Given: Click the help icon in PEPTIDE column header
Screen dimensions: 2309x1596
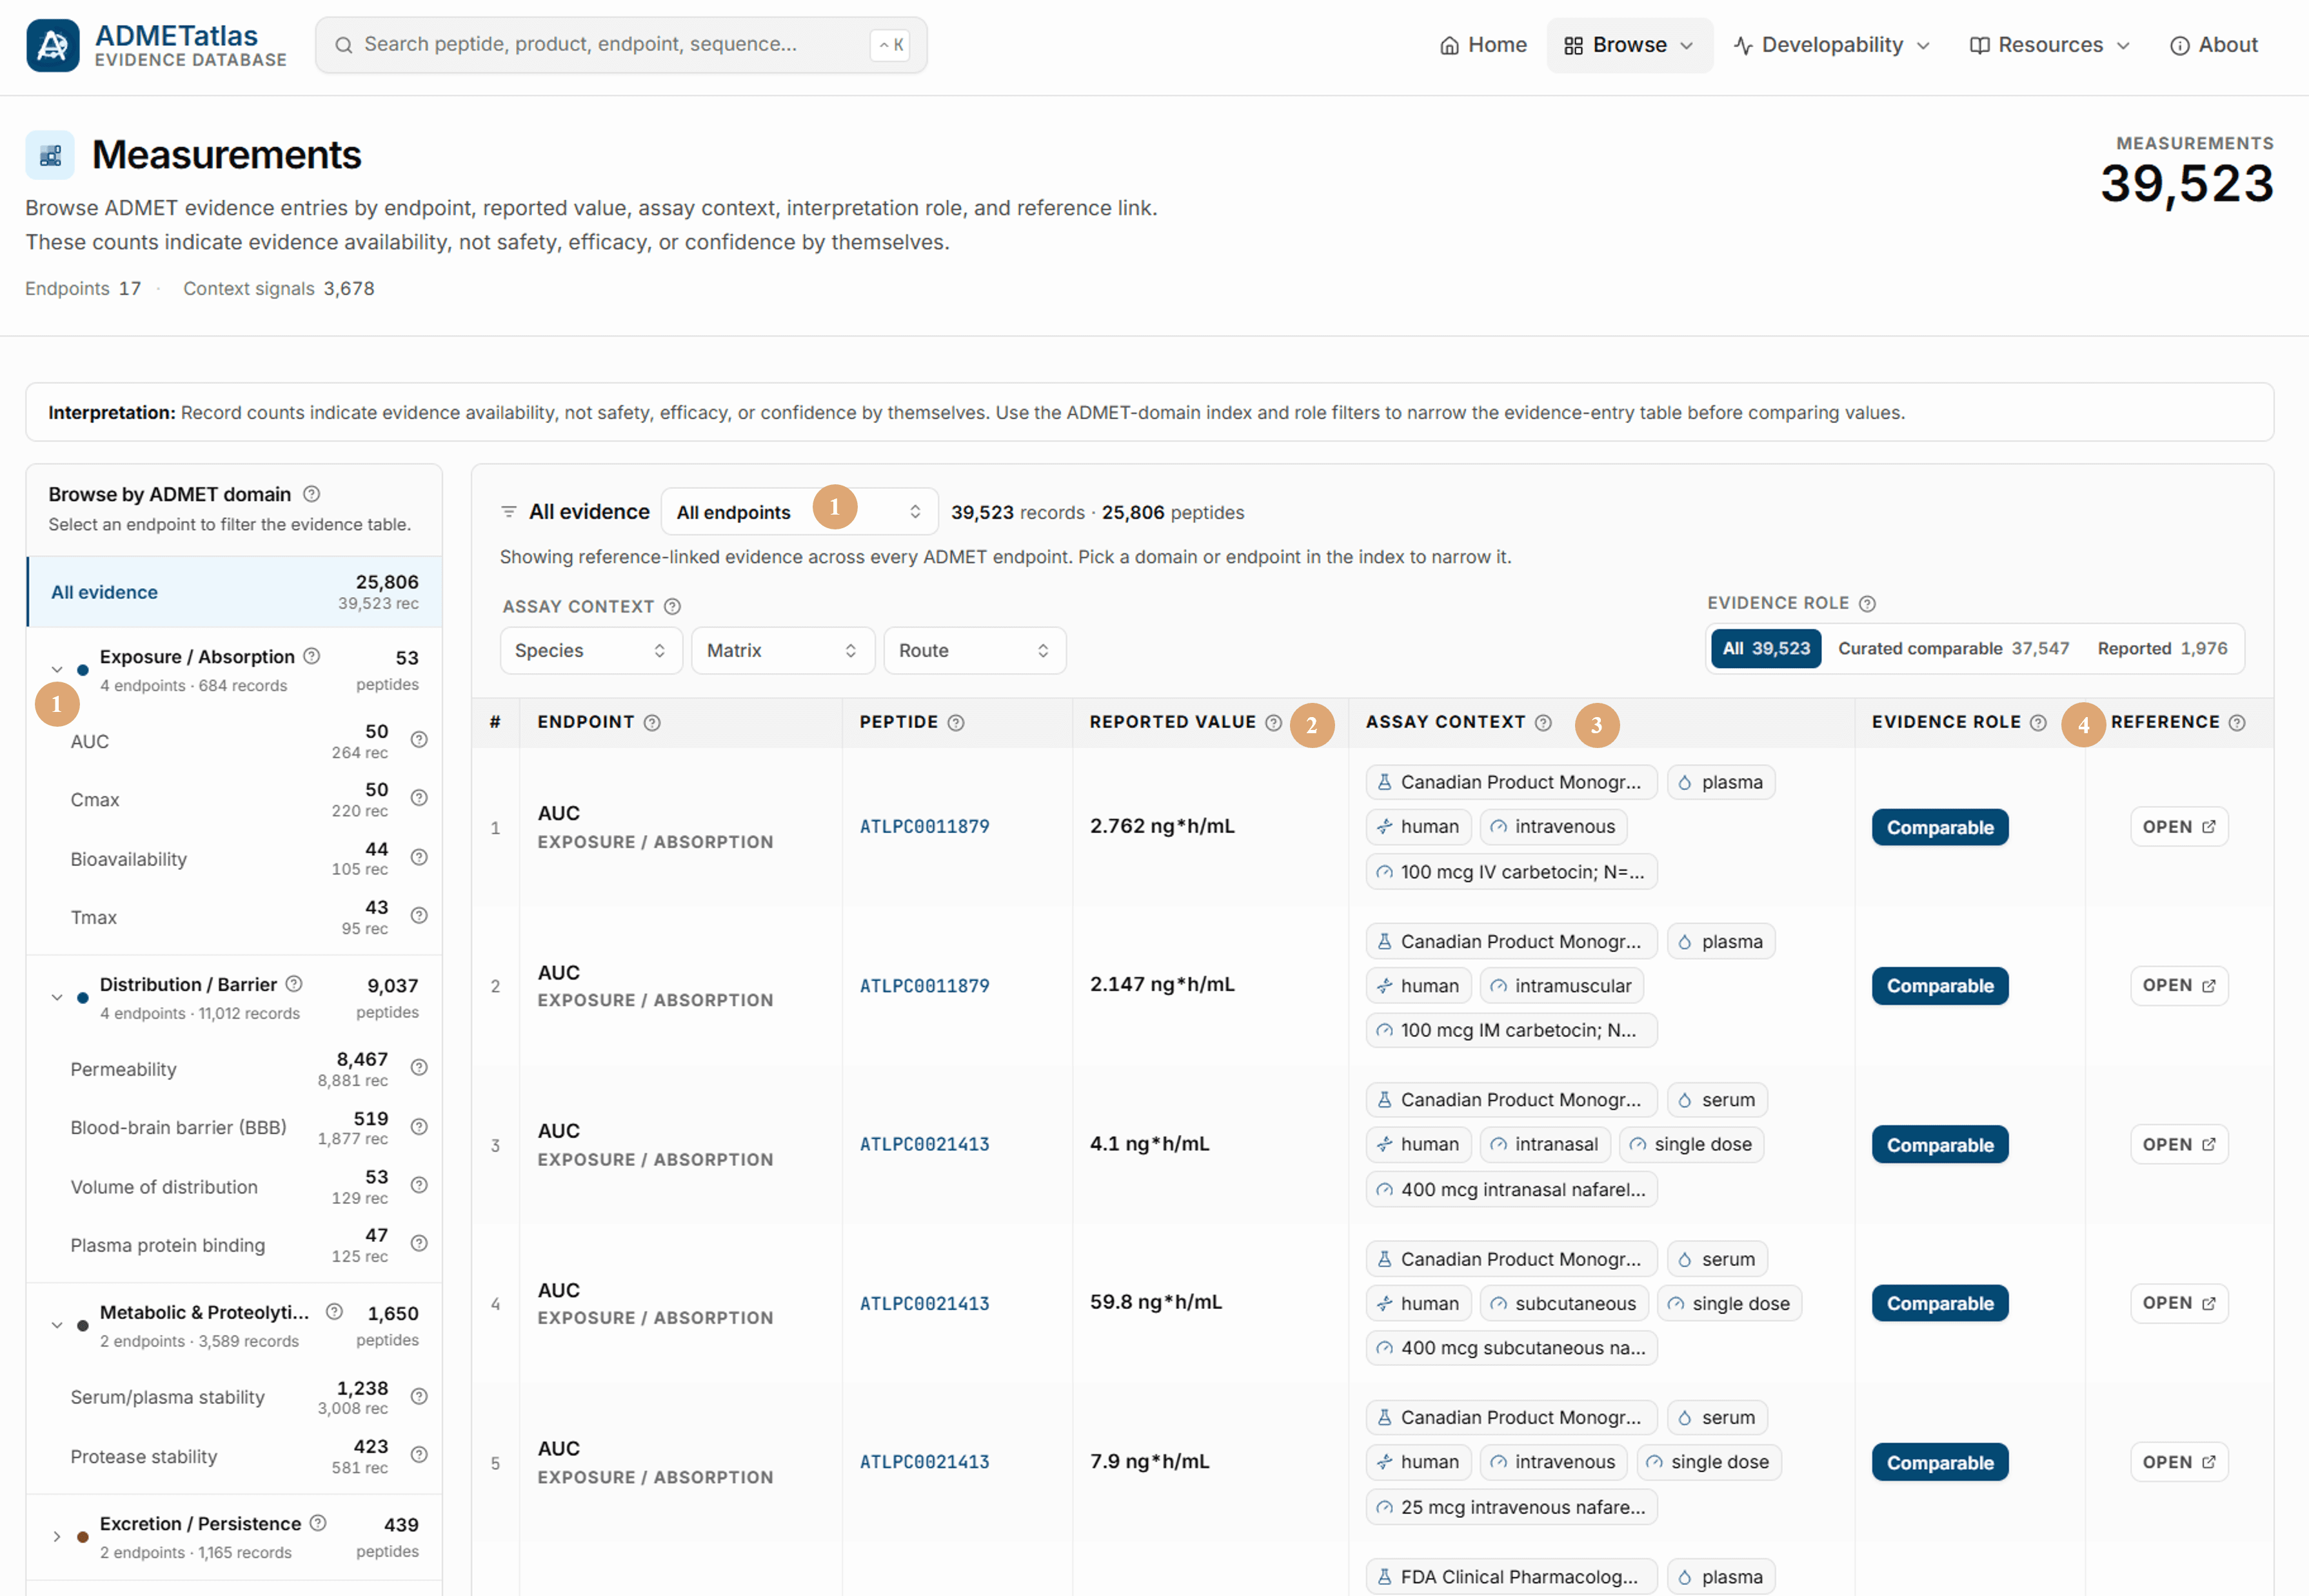Looking at the screenshot, I should coord(956,723).
